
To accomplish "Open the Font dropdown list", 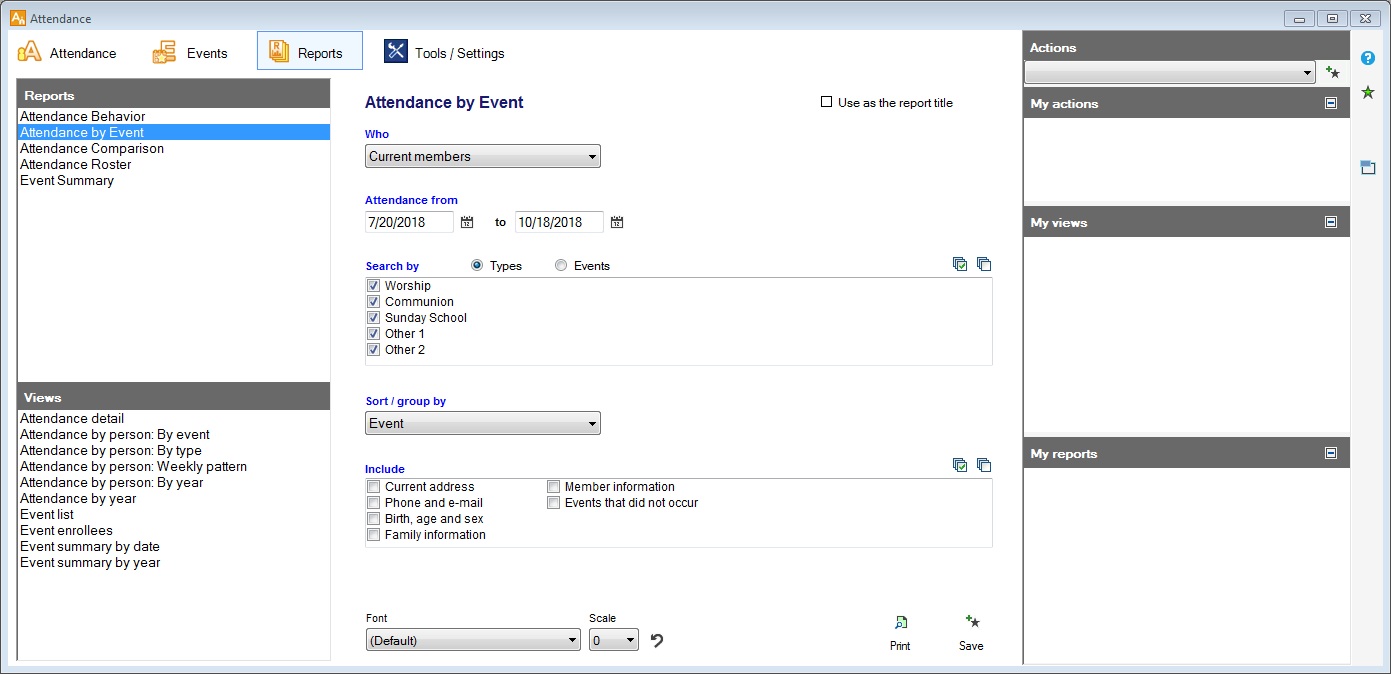I will [x=472, y=640].
